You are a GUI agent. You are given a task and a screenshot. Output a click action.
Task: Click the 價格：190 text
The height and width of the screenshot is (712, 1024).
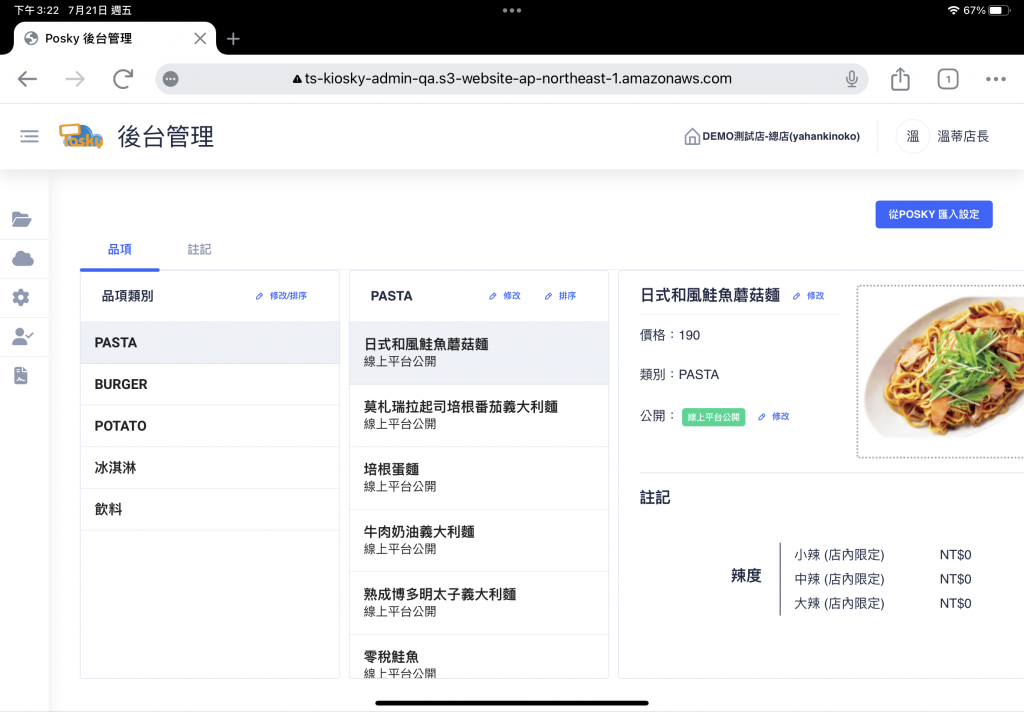pos(669,335)
